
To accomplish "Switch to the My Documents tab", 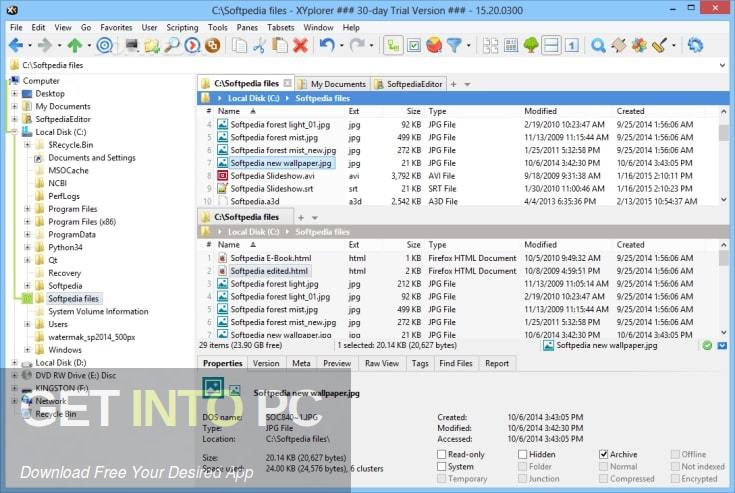I will pyautogui.click(x=332, y=84).
